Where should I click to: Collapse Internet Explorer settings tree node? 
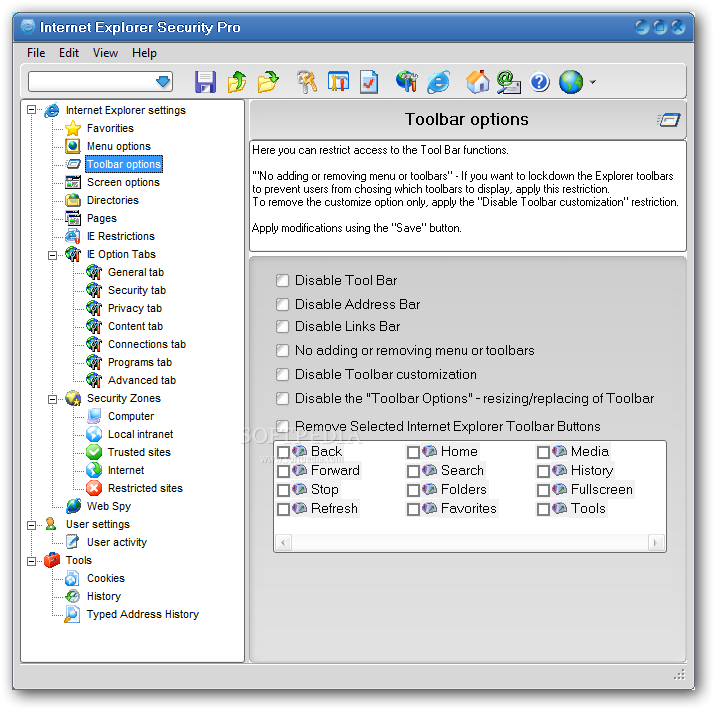coord(31,110)
